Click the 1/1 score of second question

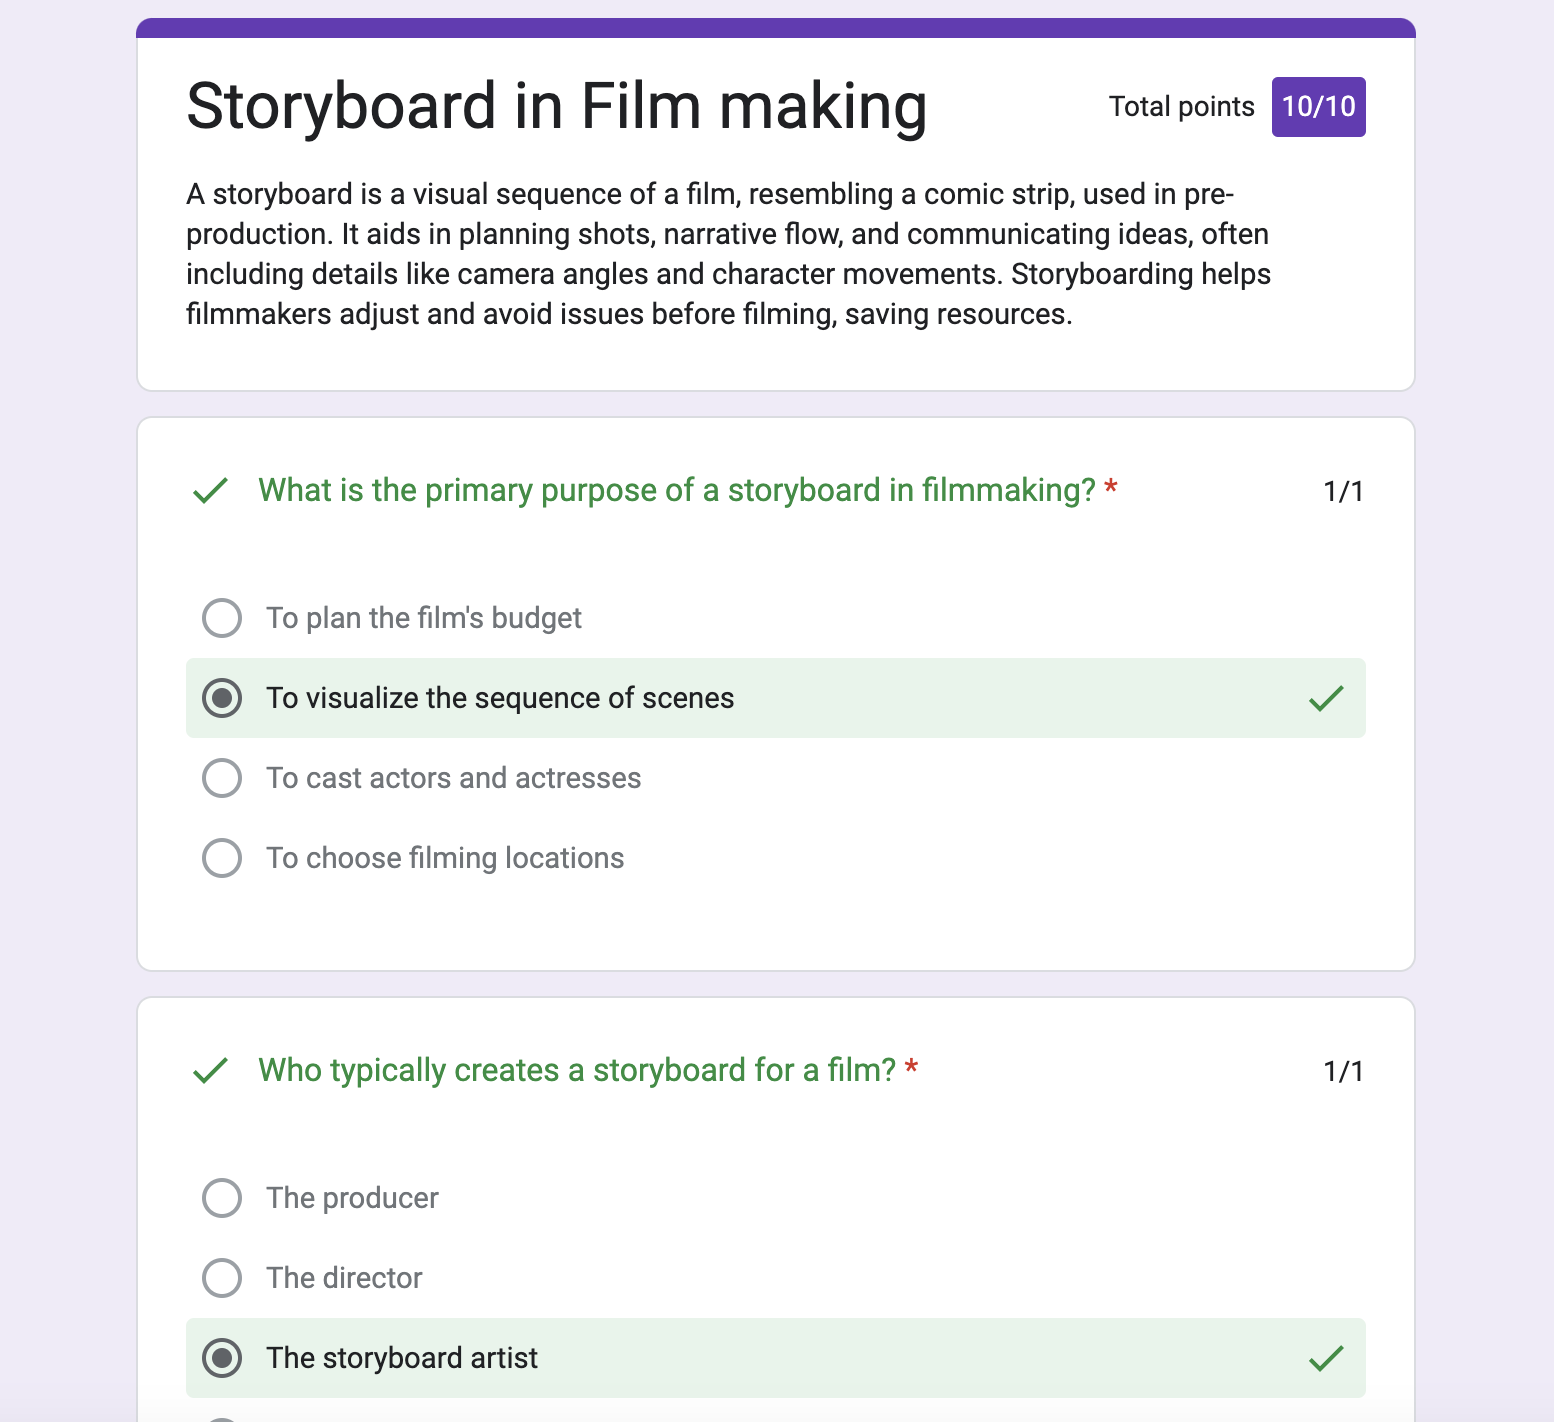point(1343,1071)
